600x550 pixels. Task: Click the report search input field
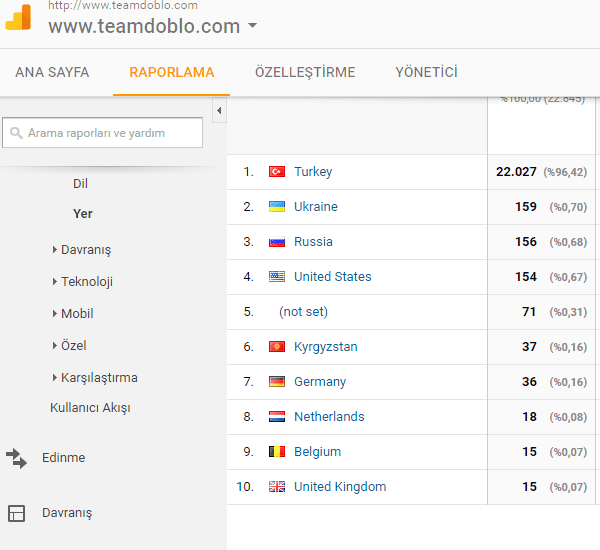[110, 133]
